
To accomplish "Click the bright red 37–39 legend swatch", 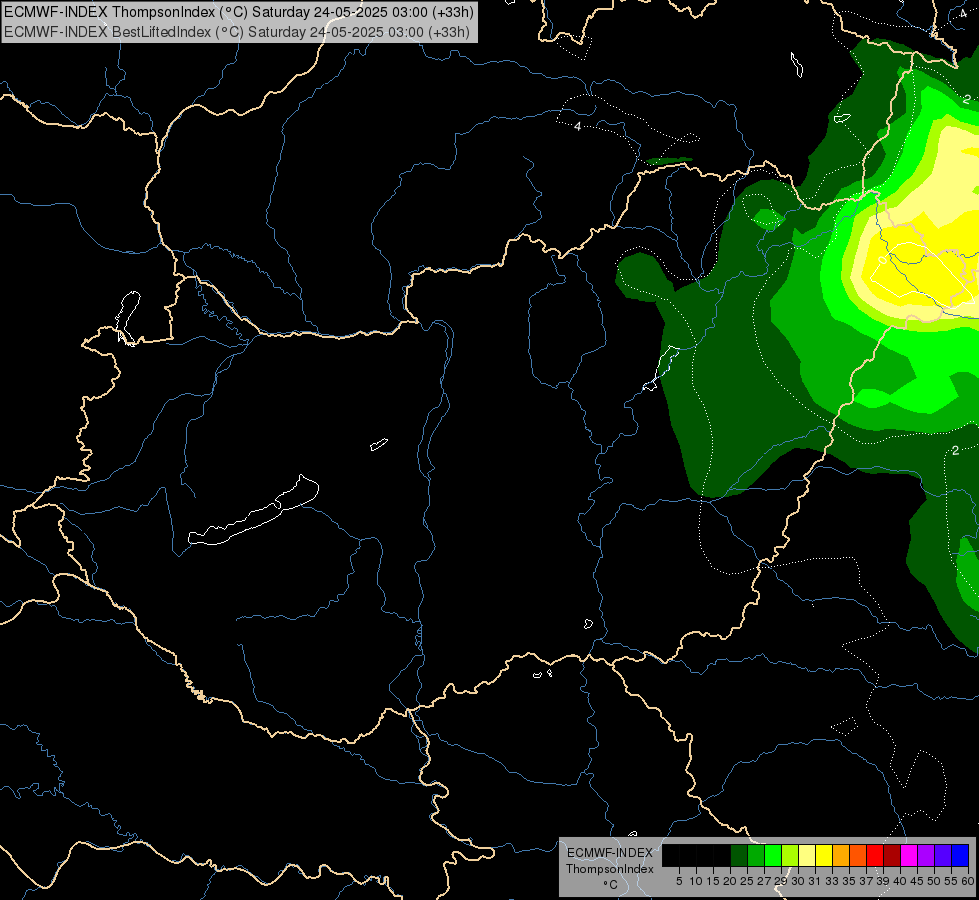I will tap(875, 855).
